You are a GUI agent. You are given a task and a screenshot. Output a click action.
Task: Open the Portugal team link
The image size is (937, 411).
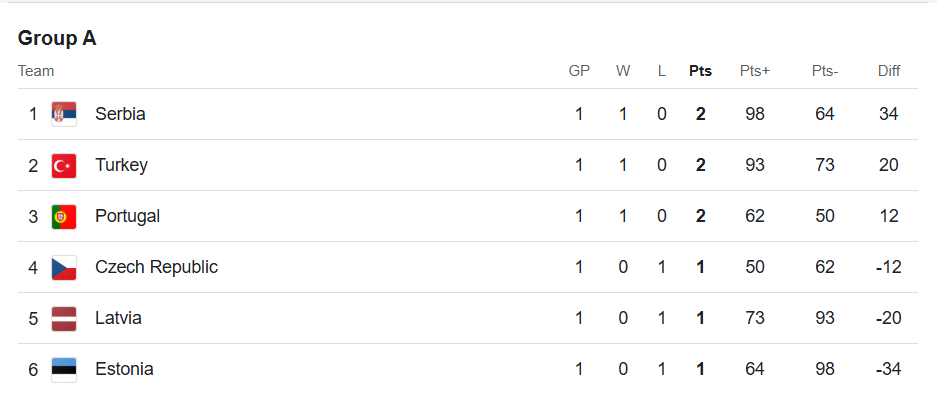(127, 216)
